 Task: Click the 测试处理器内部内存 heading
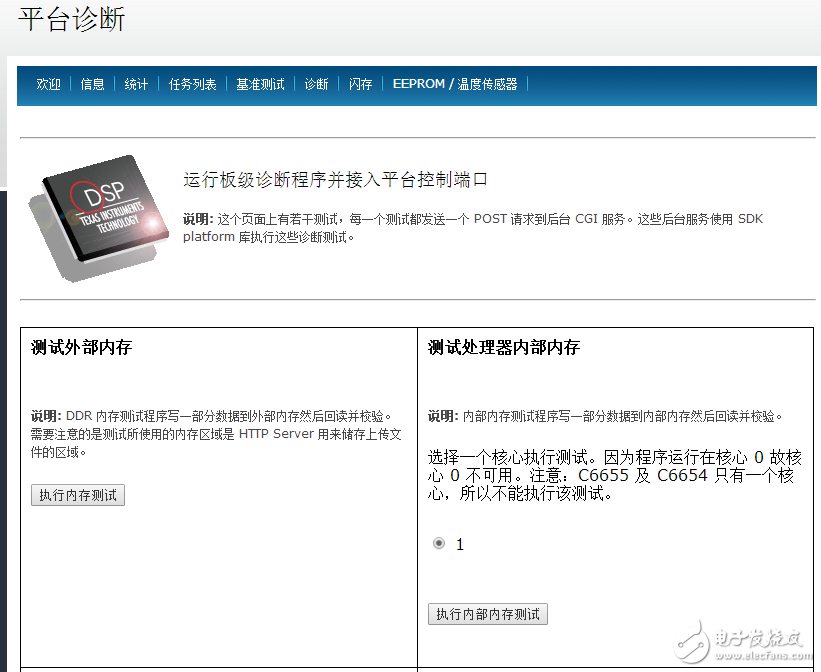coord(504,347)
